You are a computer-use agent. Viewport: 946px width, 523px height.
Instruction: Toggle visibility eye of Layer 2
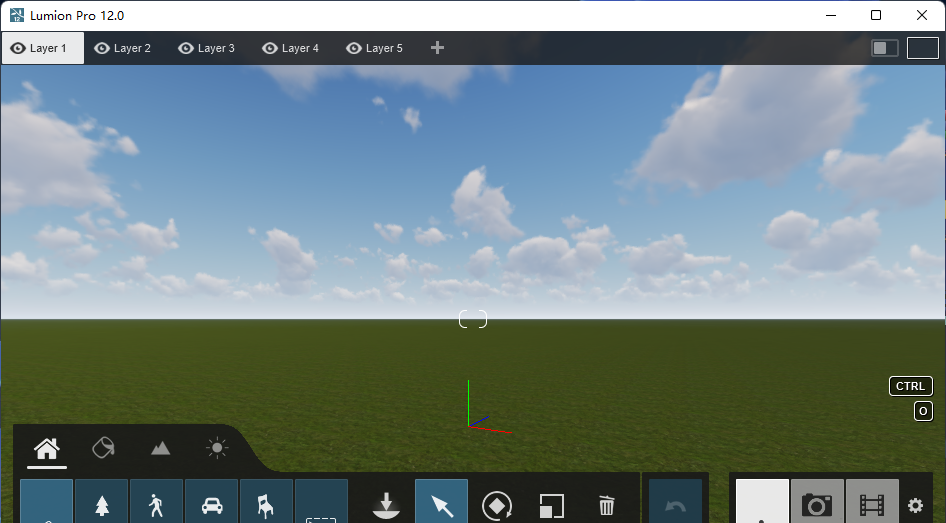(102, 48)
